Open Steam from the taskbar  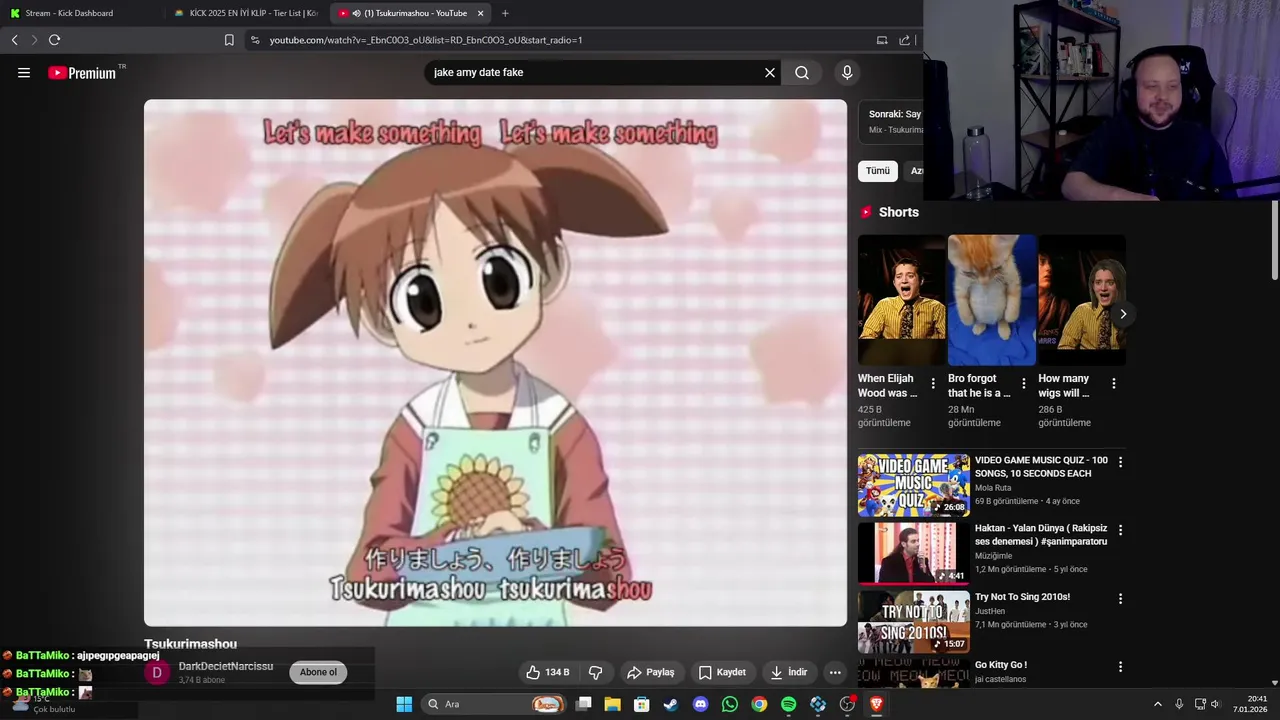[671, 704]
